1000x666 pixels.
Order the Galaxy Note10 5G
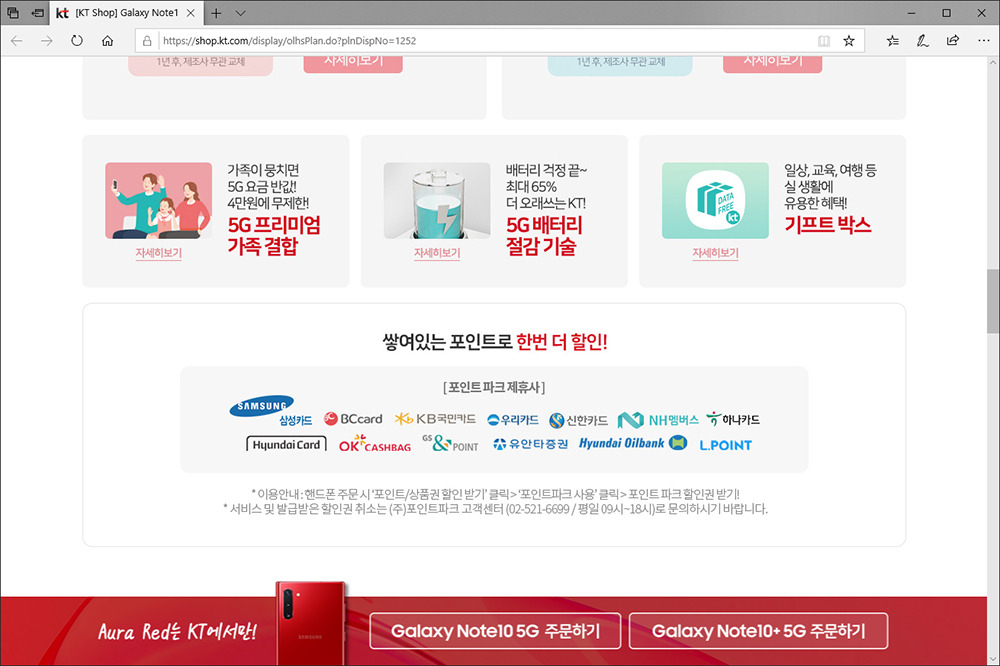495,631
